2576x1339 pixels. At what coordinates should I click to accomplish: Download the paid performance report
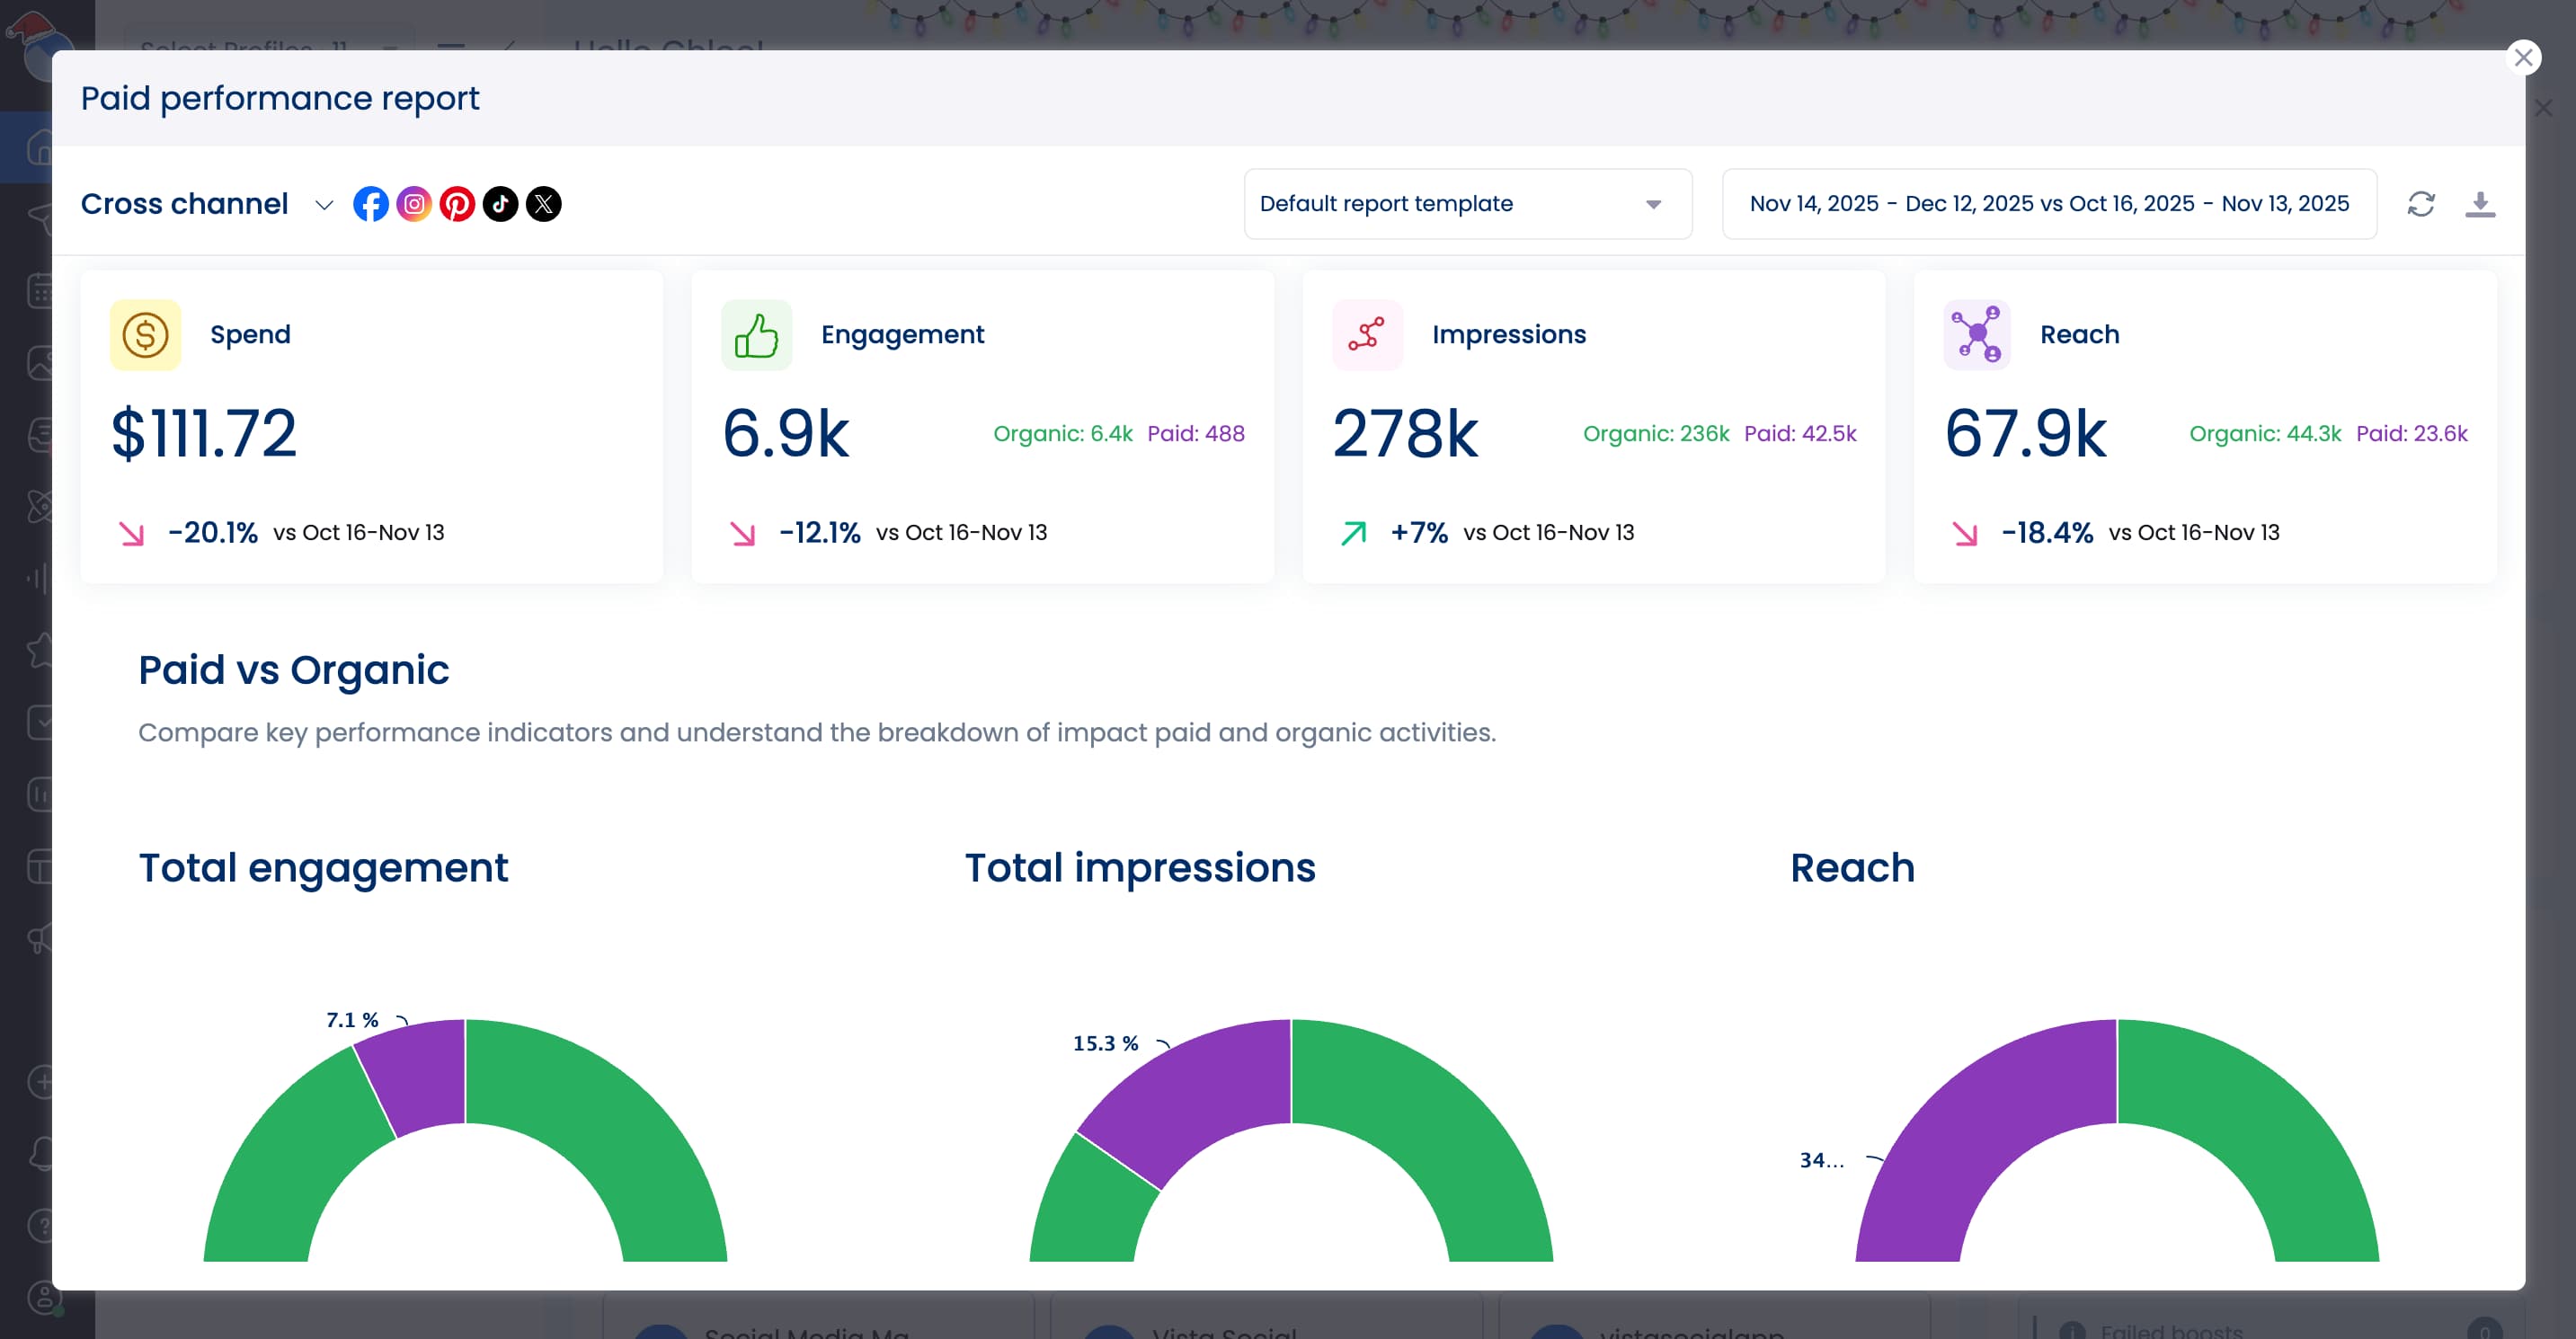(2481, 204)
